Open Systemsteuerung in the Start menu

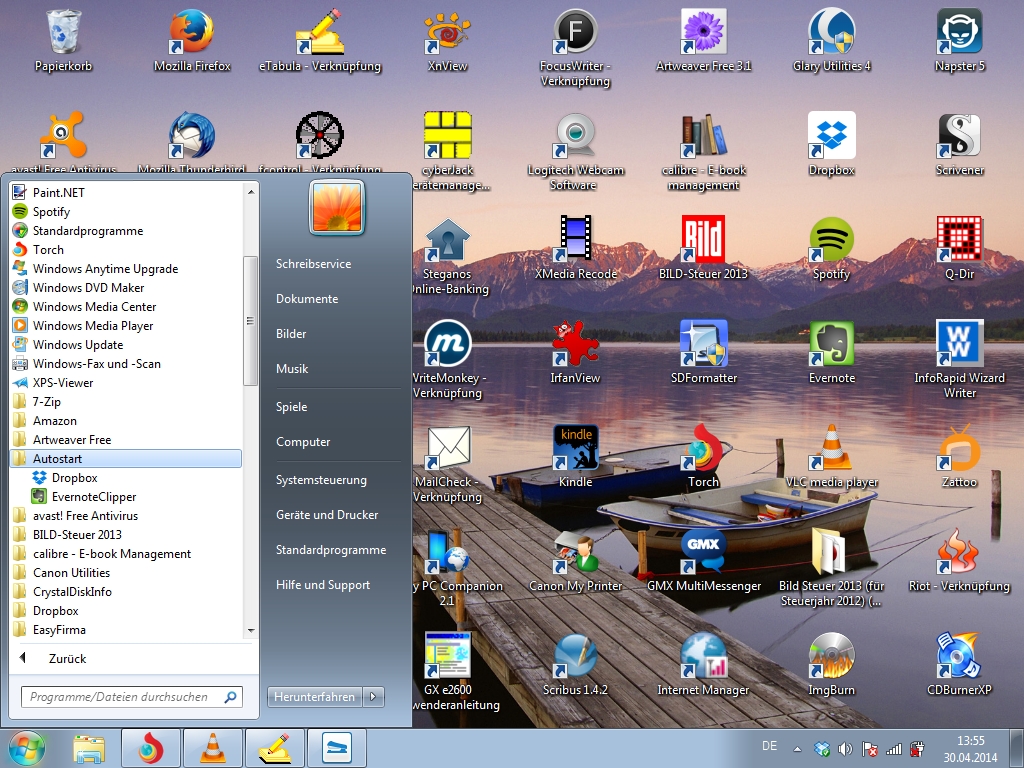tap(321, 479)
